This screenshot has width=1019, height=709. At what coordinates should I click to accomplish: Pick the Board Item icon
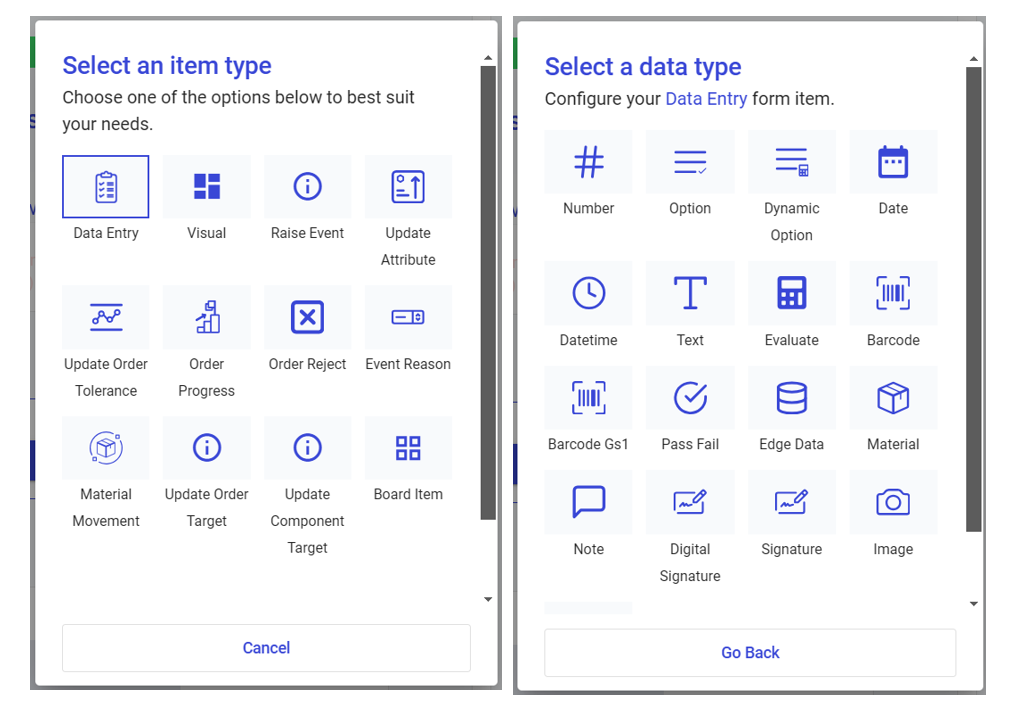point(408,448)
